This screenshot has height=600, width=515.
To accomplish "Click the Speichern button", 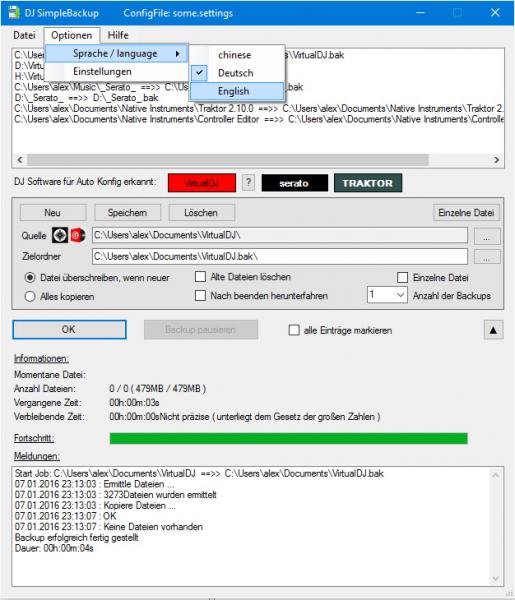I will click(x=127, y=213).
